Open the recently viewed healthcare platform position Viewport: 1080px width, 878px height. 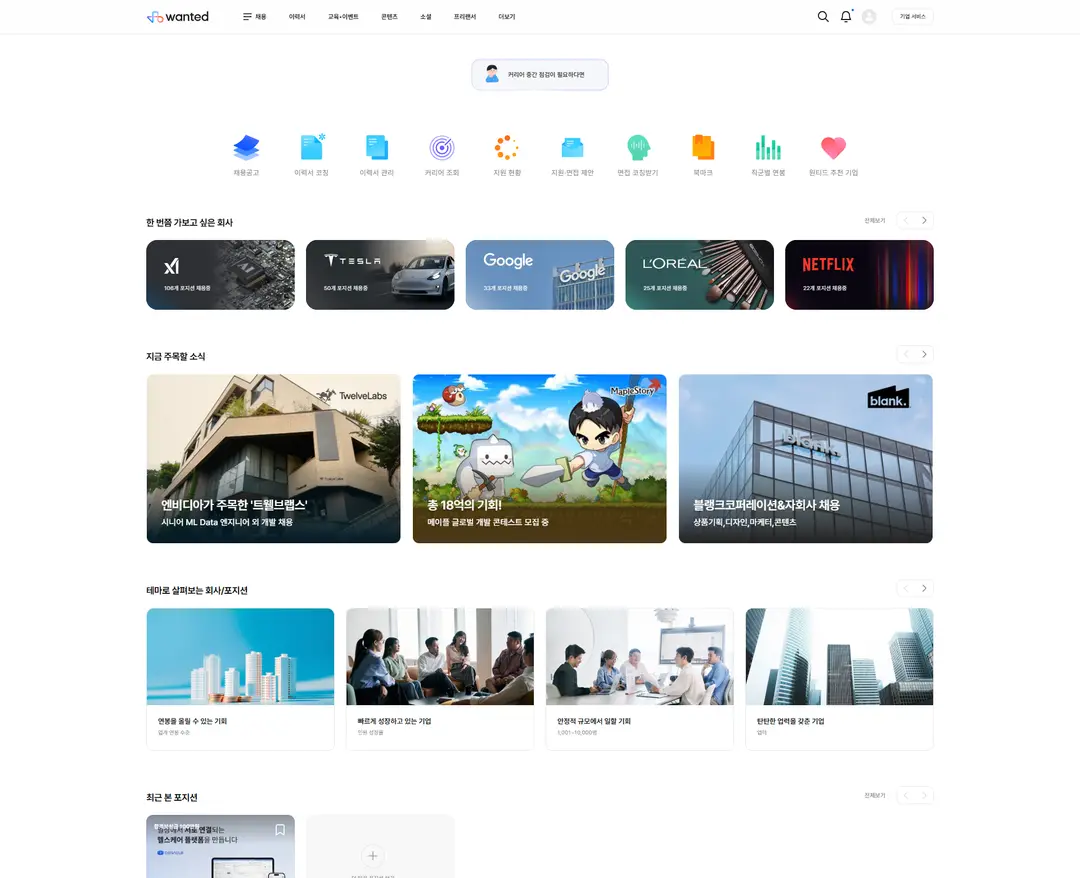pyautogui.click(x=220, y=847)
